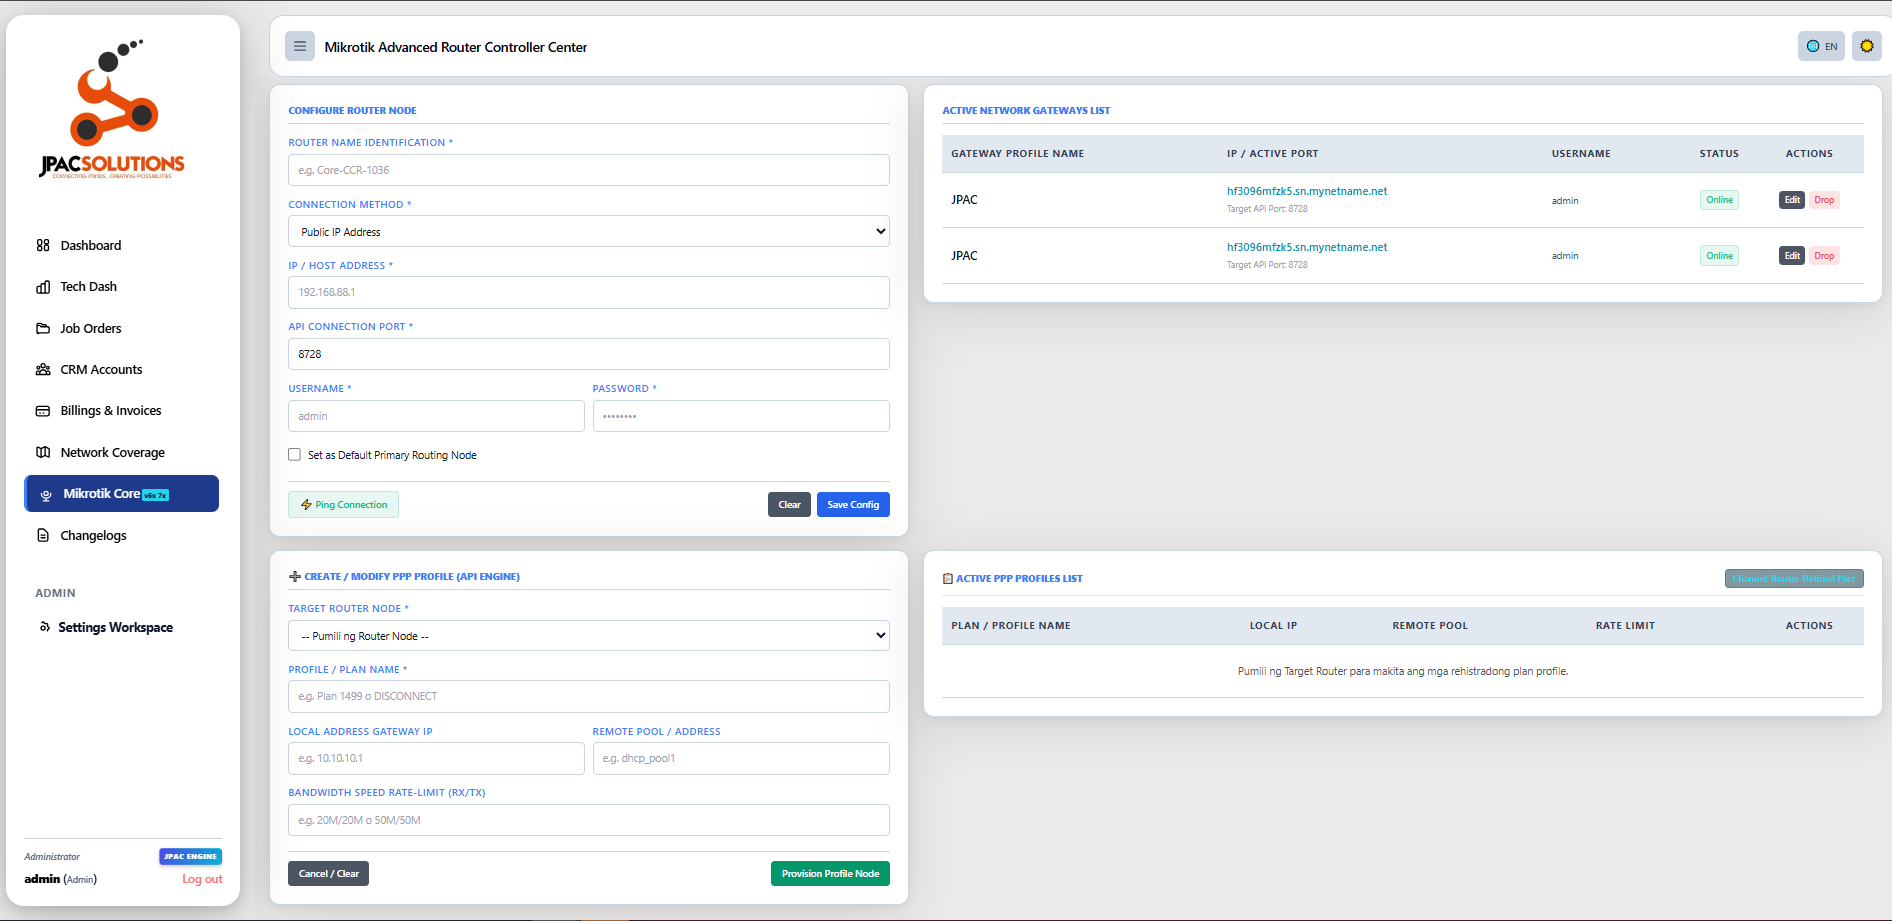Open the Dashboard grid icon in sidebar
1892x921 pixels.
(x=43, y=245)
